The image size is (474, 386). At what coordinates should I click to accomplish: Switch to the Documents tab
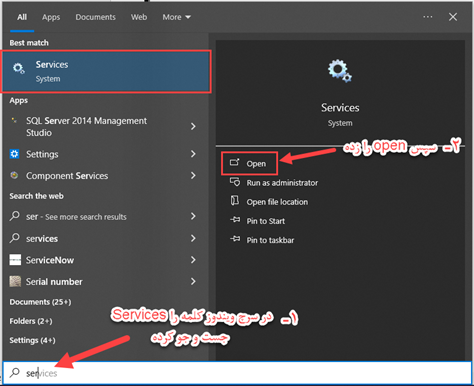pyautogui.click(x=95, y=17)
